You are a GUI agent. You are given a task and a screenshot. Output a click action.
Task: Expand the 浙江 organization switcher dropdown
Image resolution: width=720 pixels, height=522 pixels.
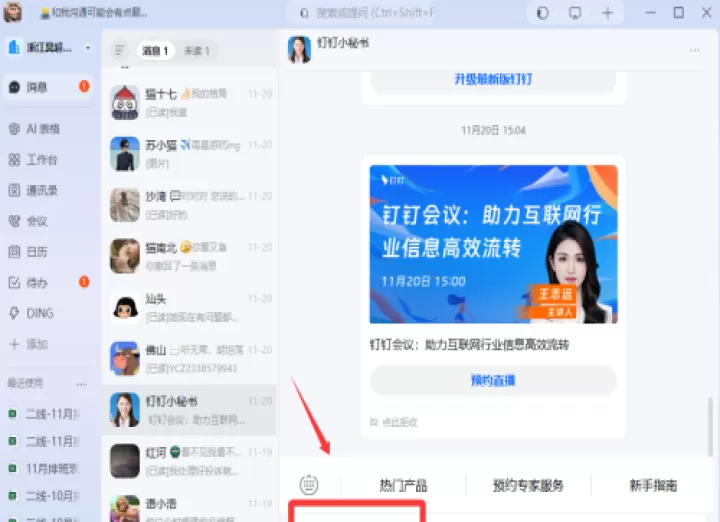tap(88, 47)
